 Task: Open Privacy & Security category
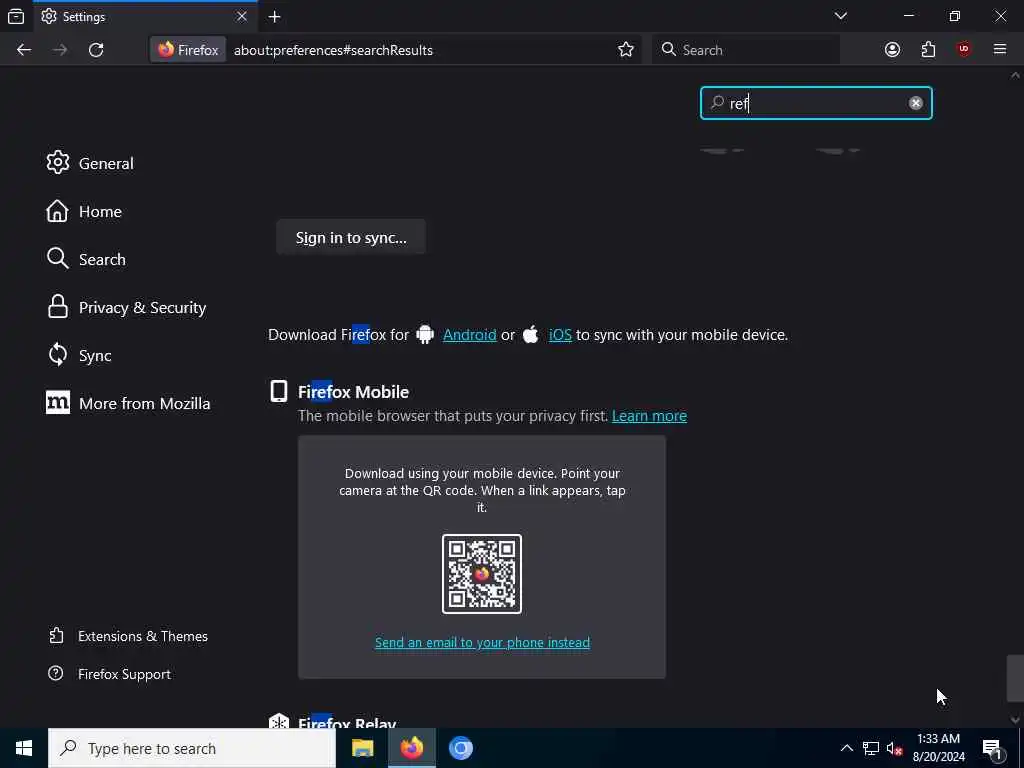click(126, 308)
